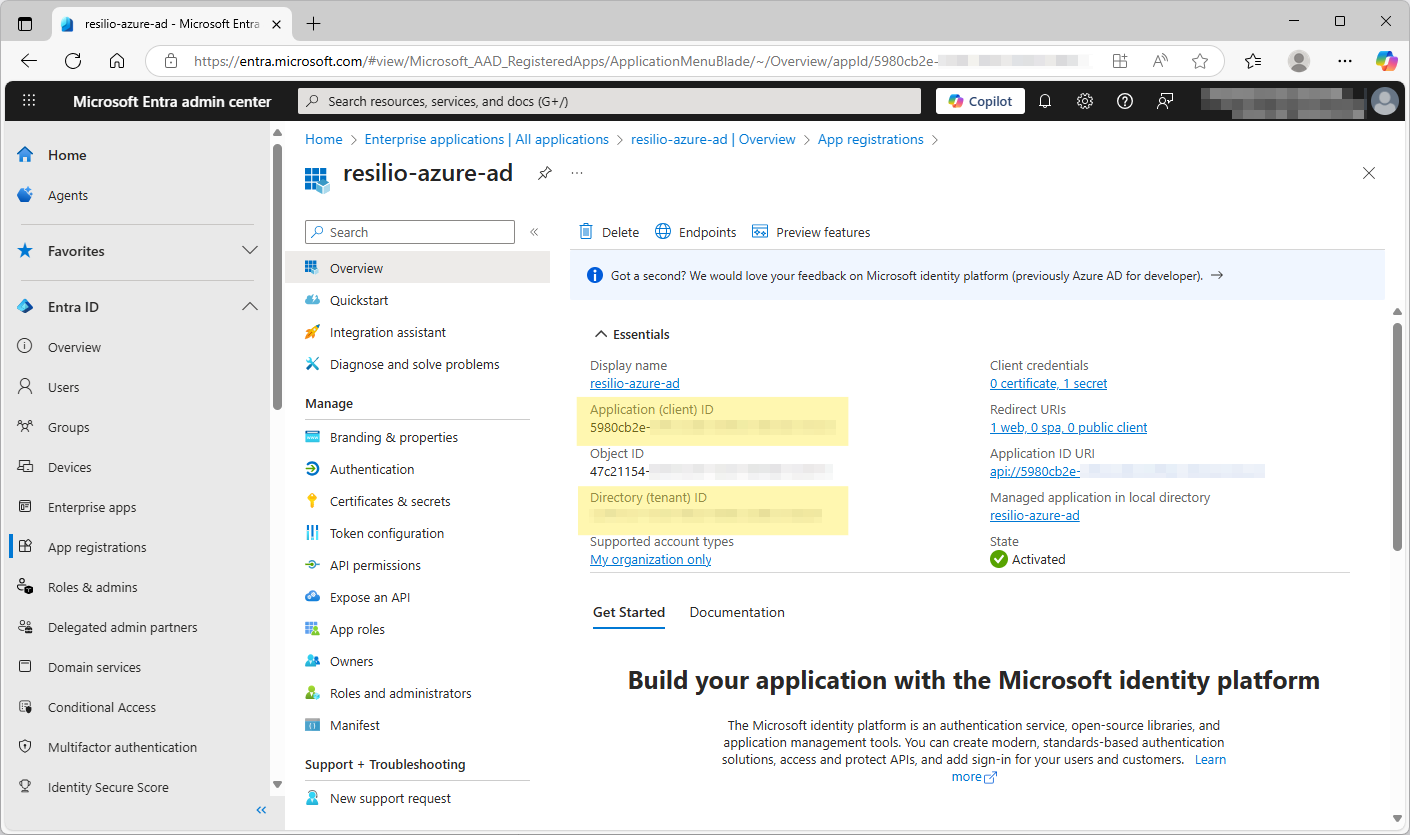Image resolution: width=1410 pixels, height=835 pixels.
Task: Select the Get Started tab
Action: tap(629, 612)
